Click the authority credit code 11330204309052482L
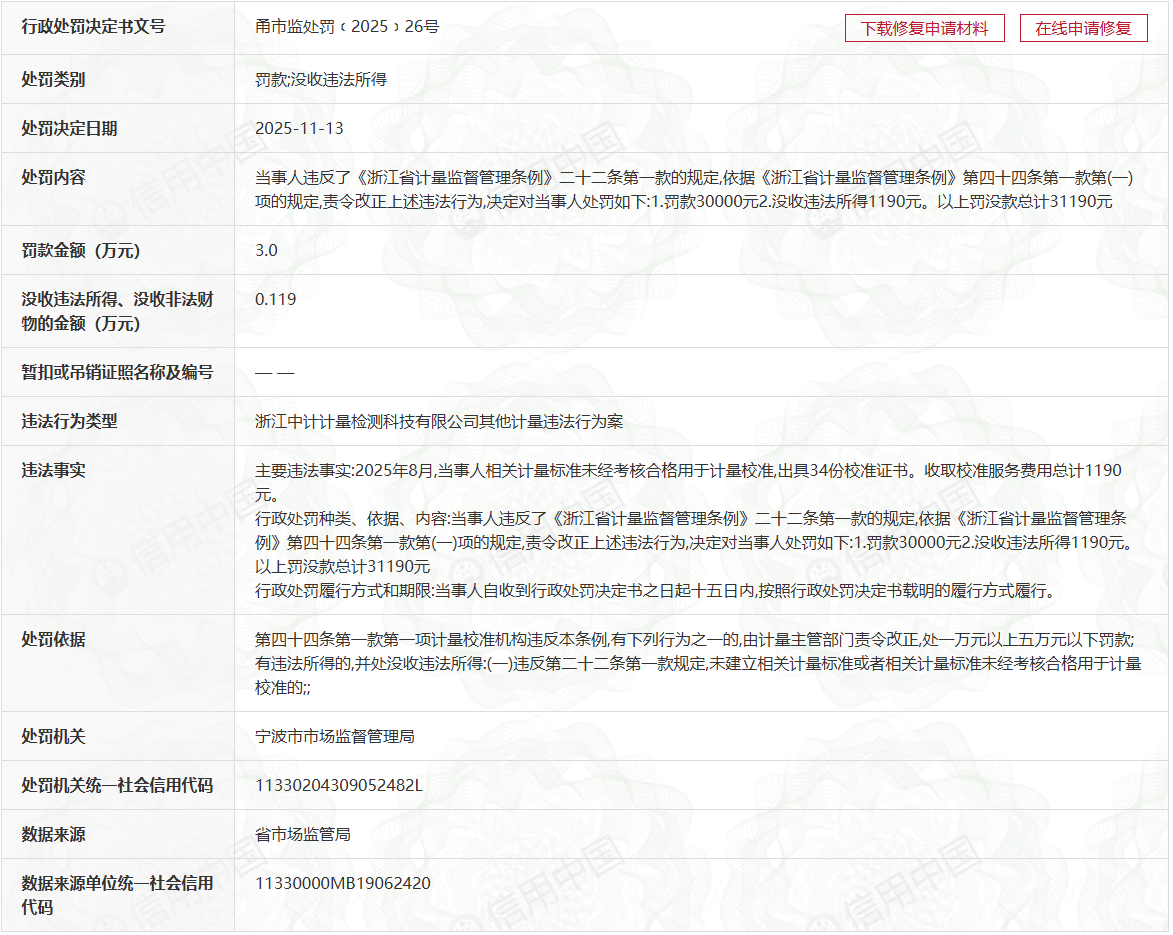1173x935 pixels. (338, 785)
